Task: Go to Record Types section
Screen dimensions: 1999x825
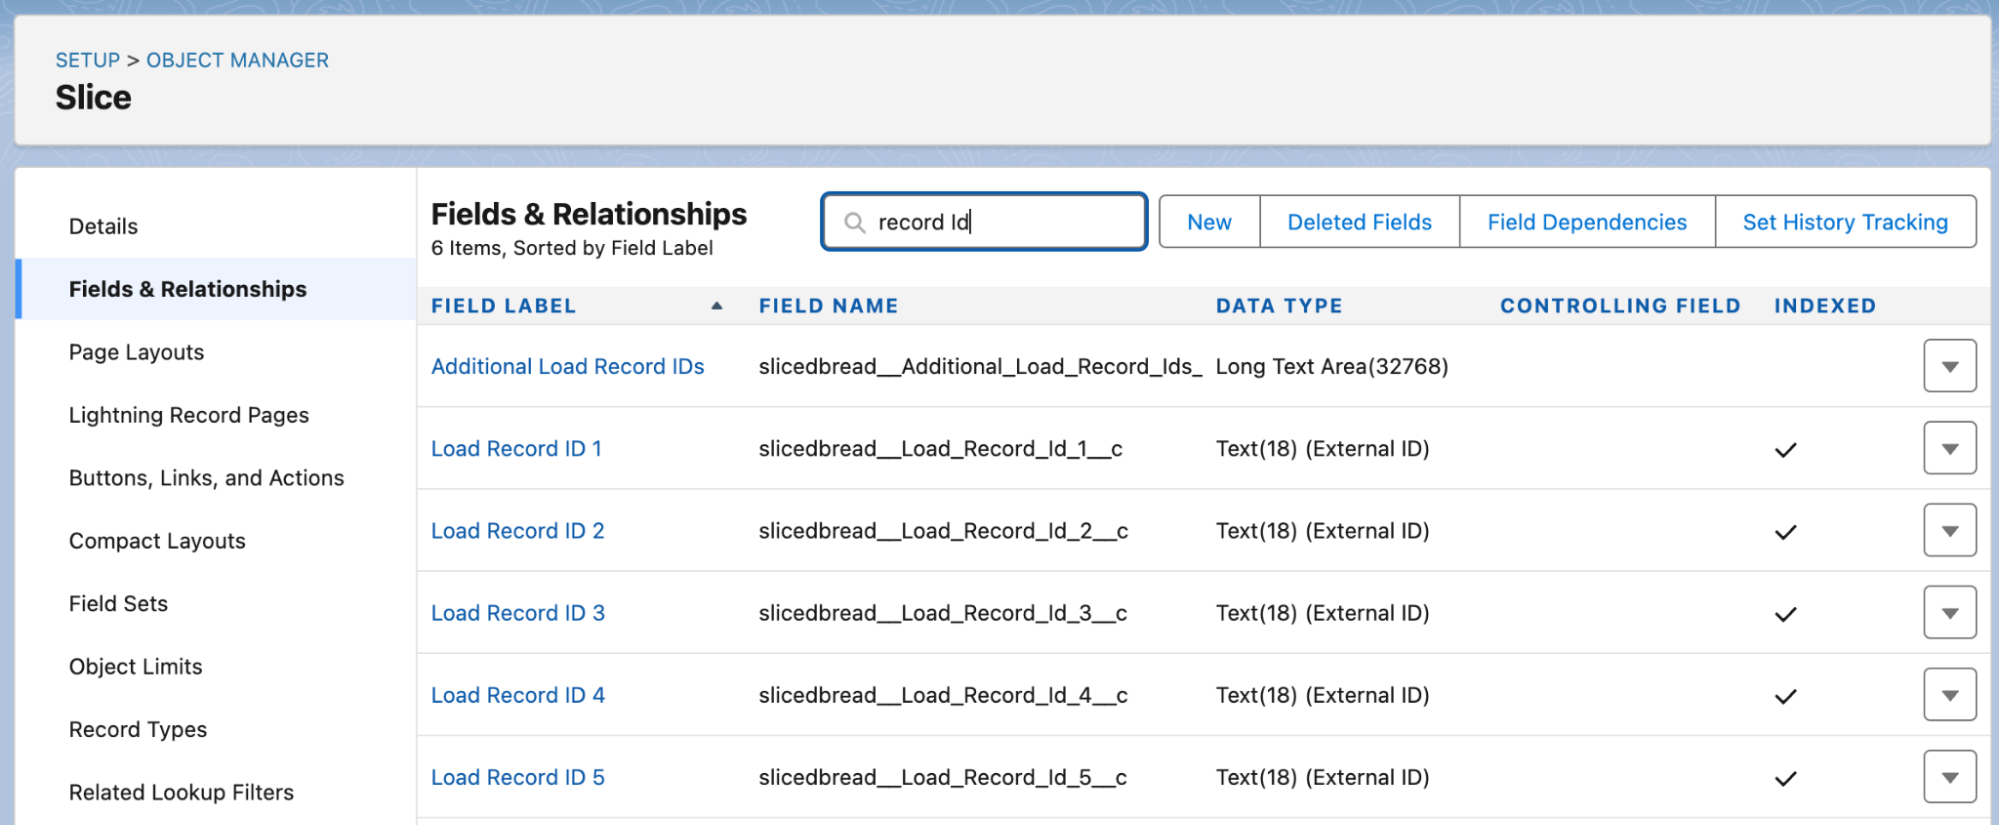Action: (x=137, y=730)
